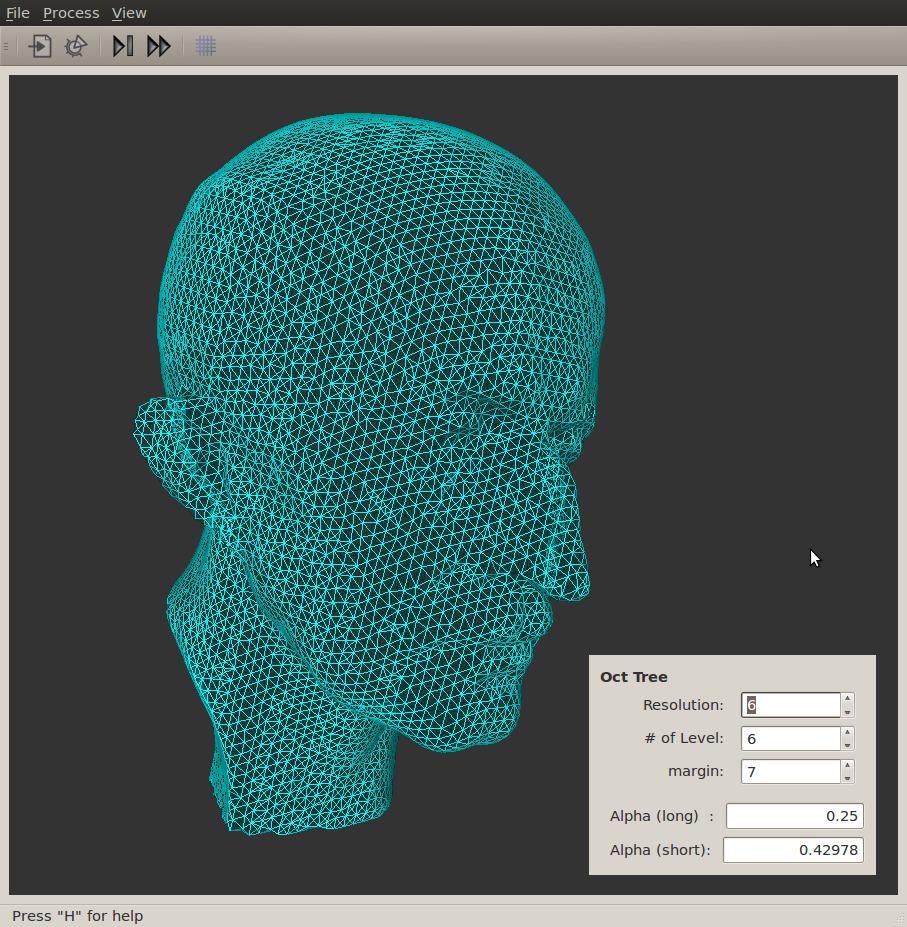907x927 pixels.
Task: Increase Resolution with the up arrow
Action: click(x=847, y=699)
